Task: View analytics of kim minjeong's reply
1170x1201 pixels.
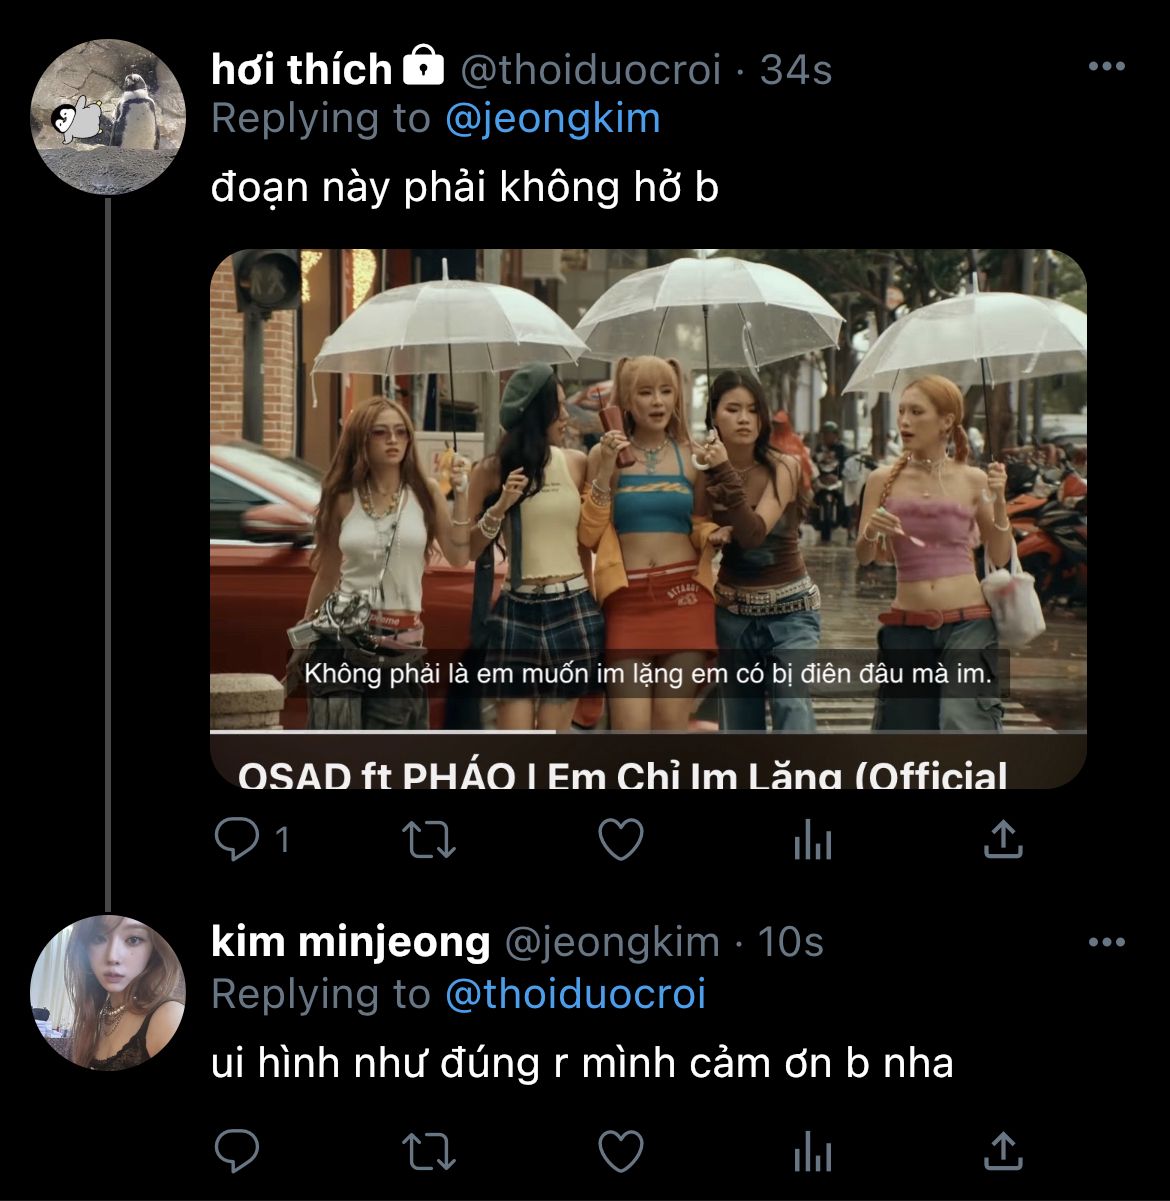Action: (x=812, y=1152)
